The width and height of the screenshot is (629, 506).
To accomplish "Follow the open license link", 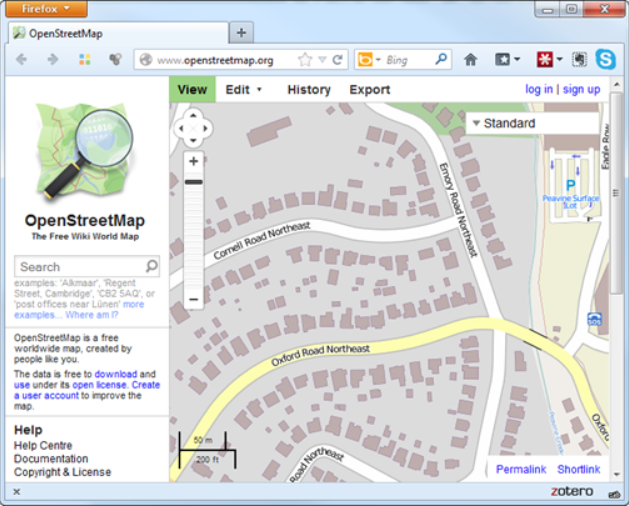I will pyautogui.click(x=100, y=385).
